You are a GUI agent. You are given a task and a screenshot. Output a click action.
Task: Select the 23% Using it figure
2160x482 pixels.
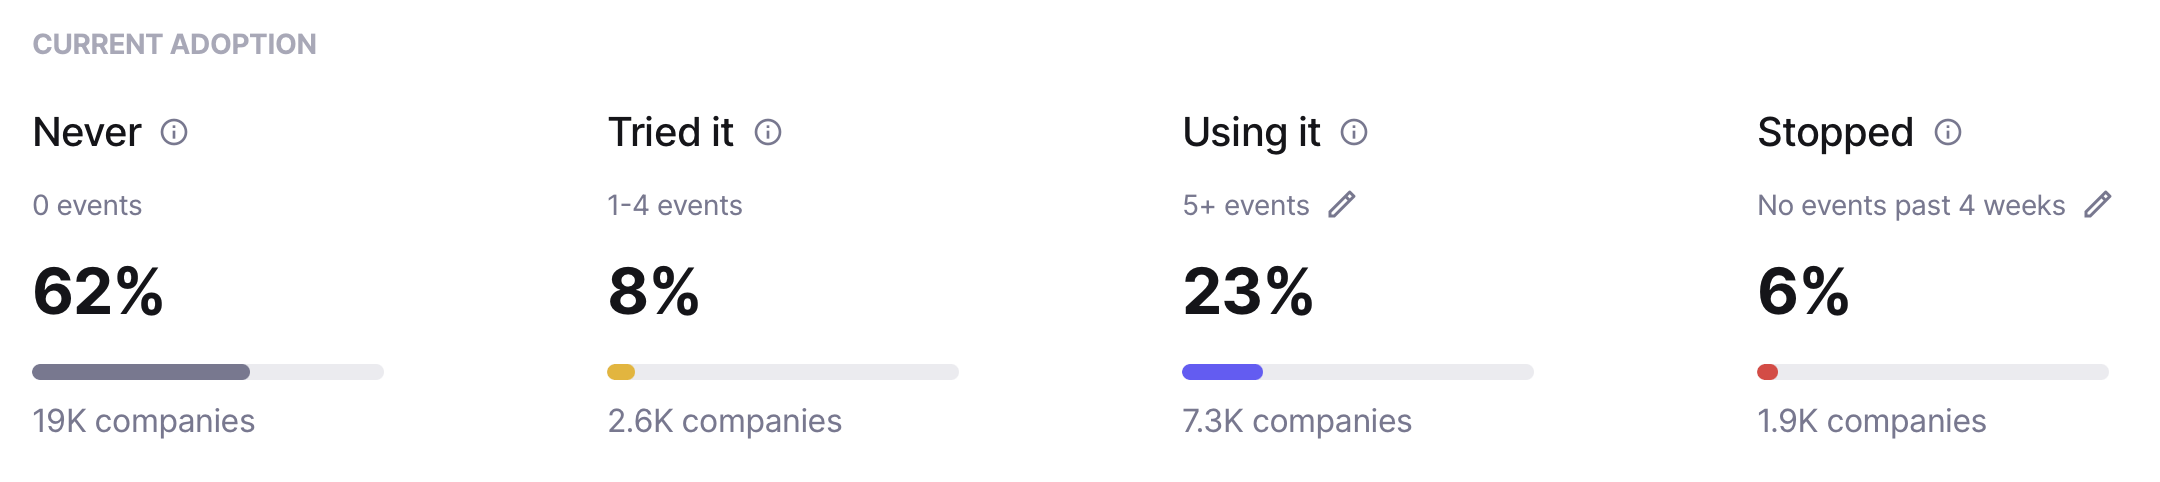point(1248,292)
